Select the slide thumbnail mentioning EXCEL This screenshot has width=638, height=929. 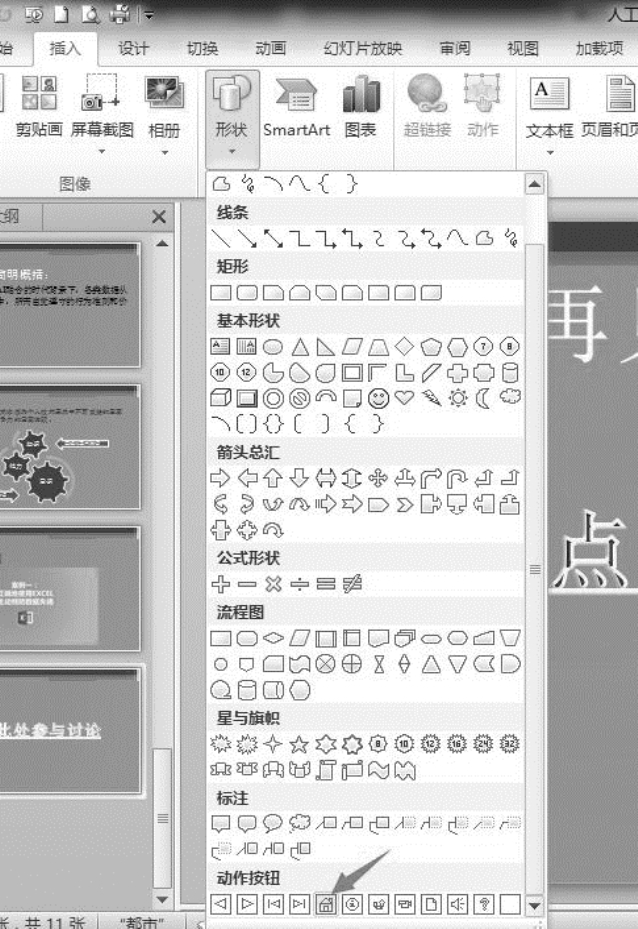tap(69, 589)
